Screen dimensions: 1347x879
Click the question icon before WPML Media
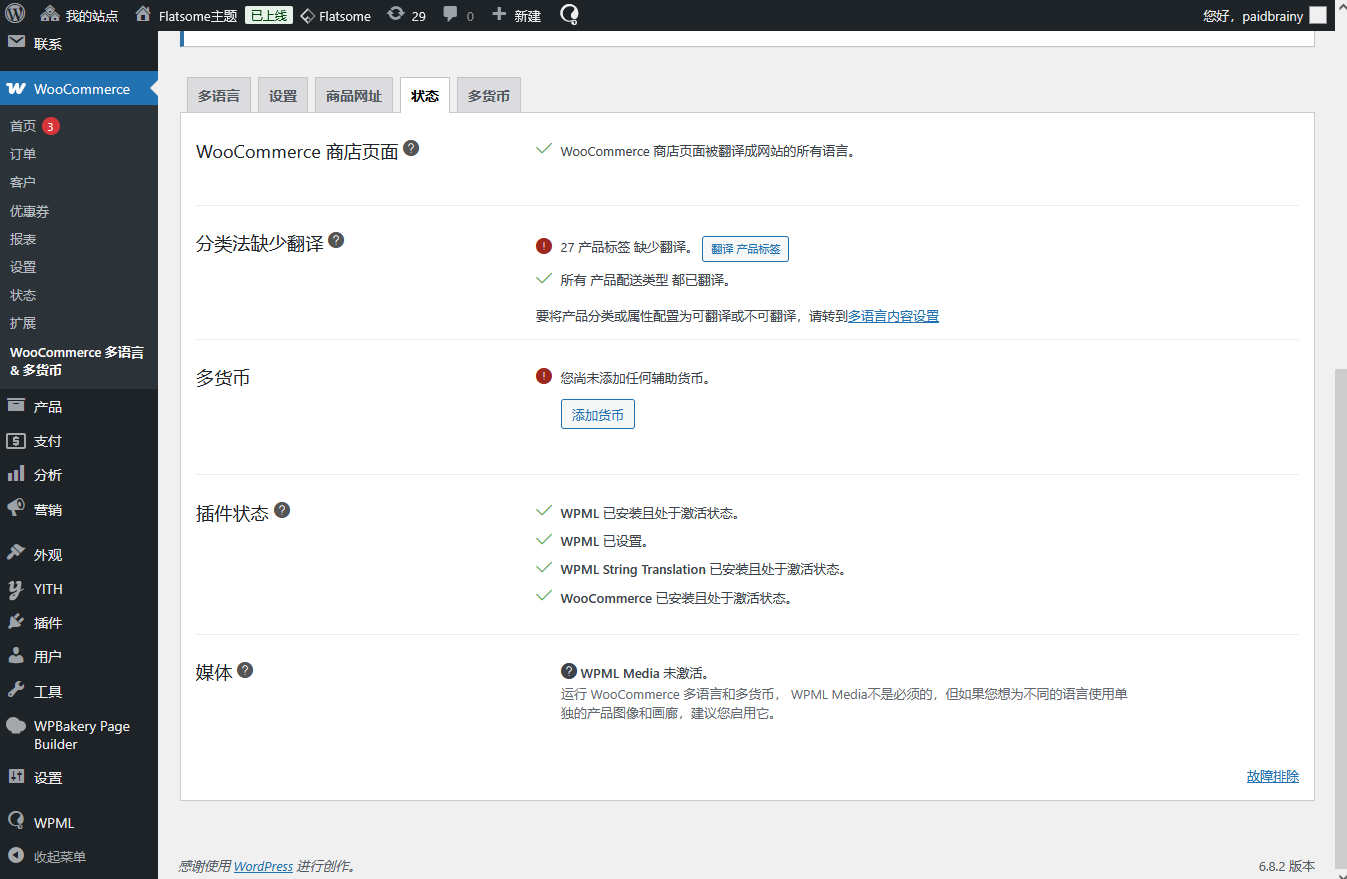[x=569, y=671]
